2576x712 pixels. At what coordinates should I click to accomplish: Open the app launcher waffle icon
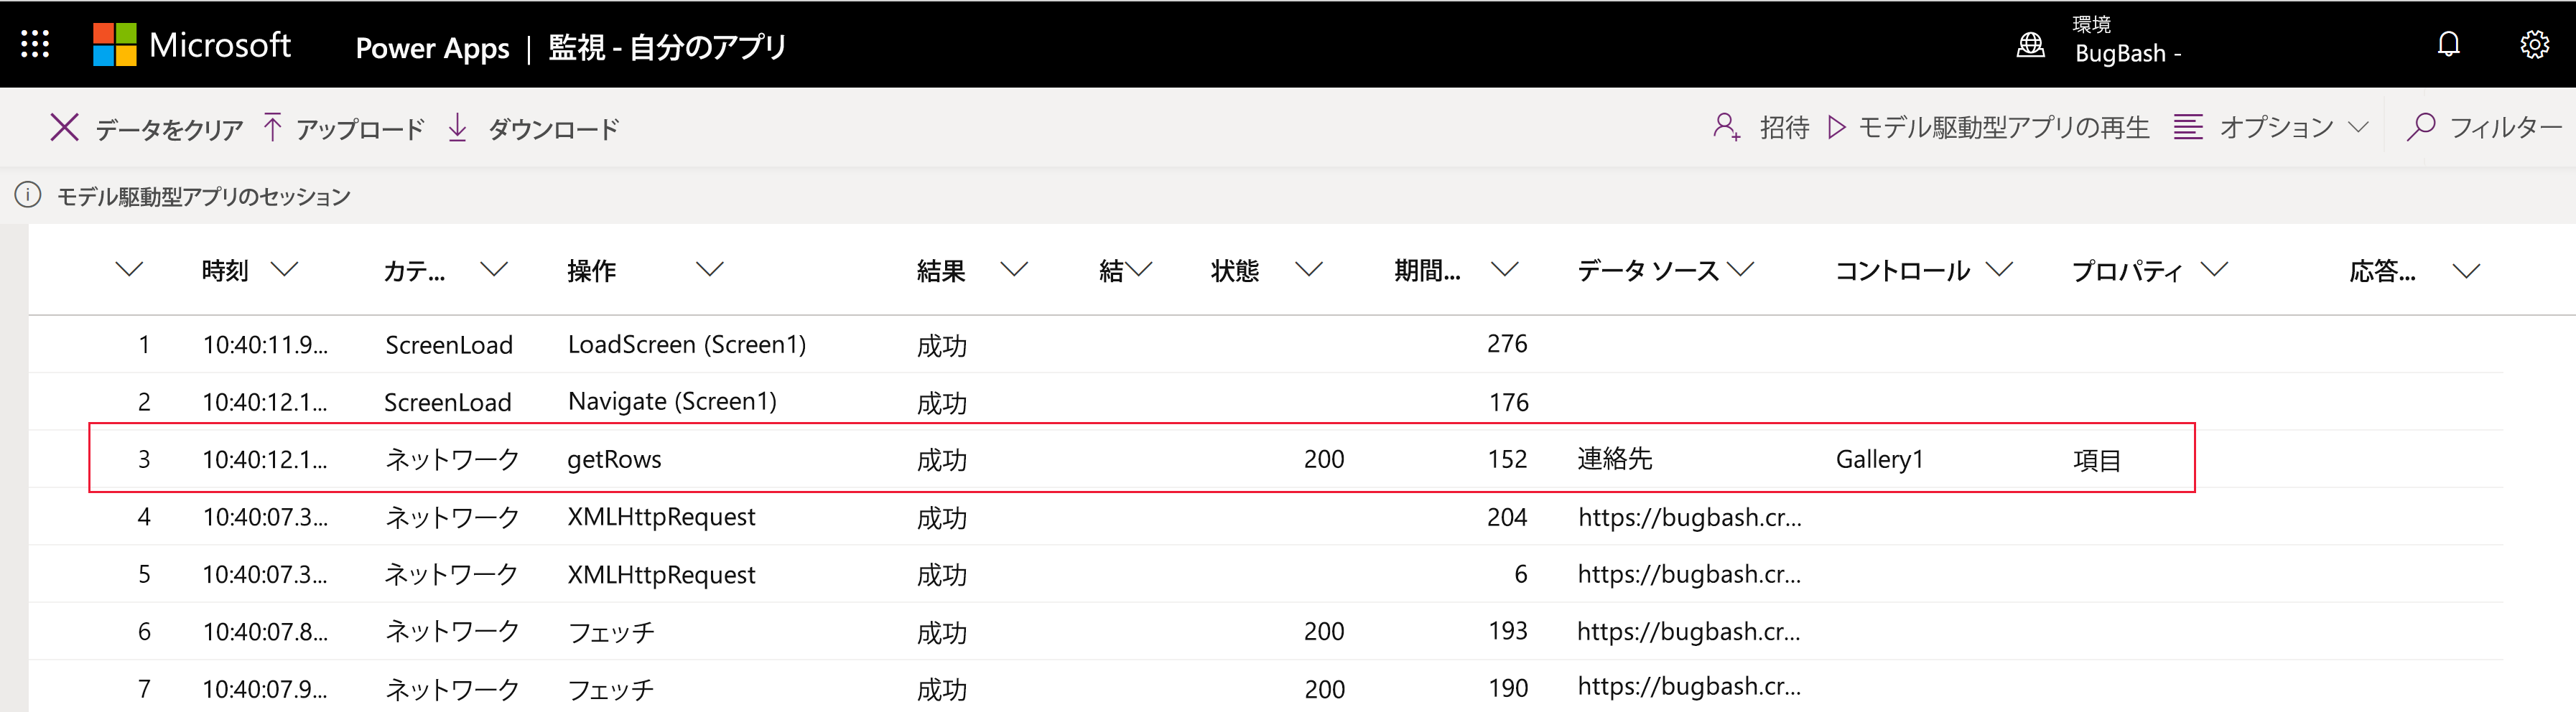[x=35, y=44]
